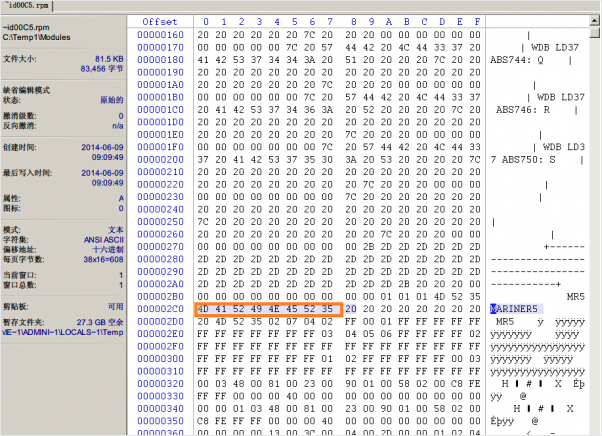The height and width of the screenshot is (436, 602).
Task: Click offset row 00000160
Action: (x=160, y=35)
